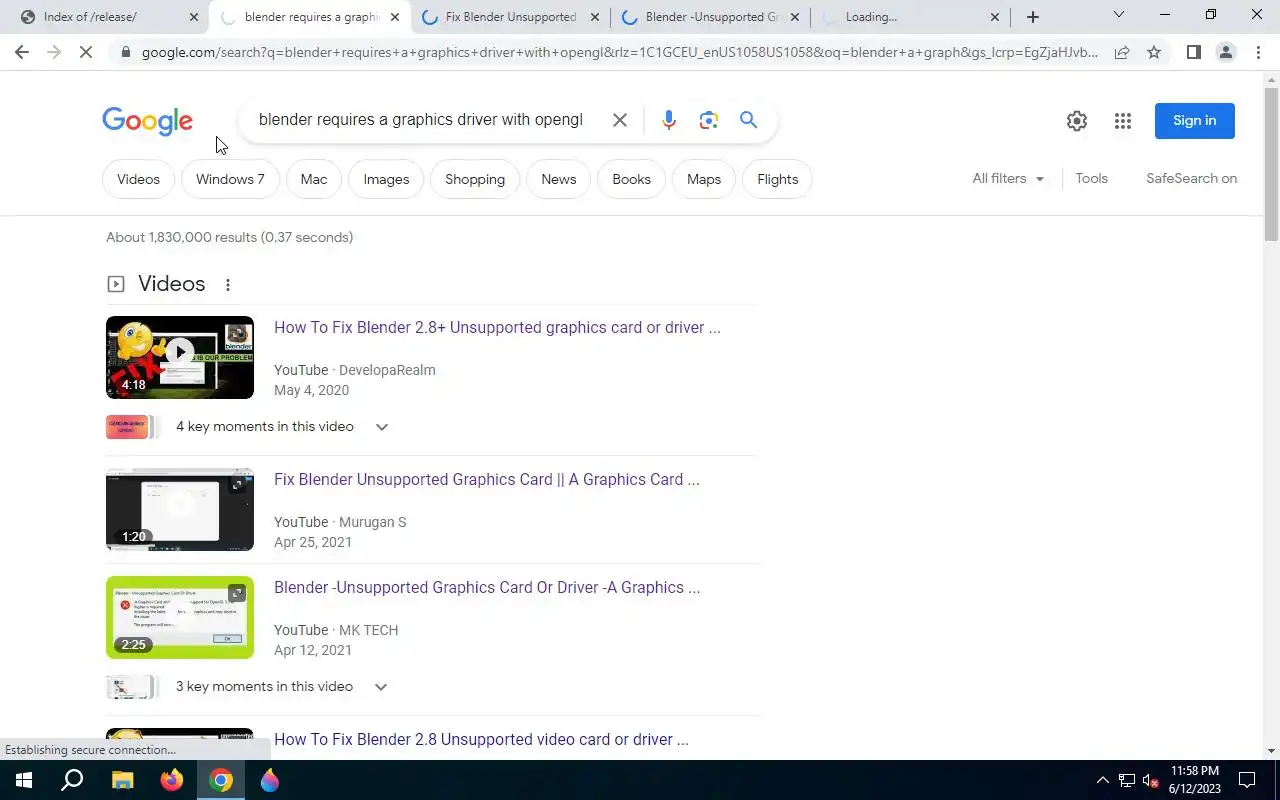
Task: Open Fix Blender Unsupported Graphics Card link
Action: point(487,480)
